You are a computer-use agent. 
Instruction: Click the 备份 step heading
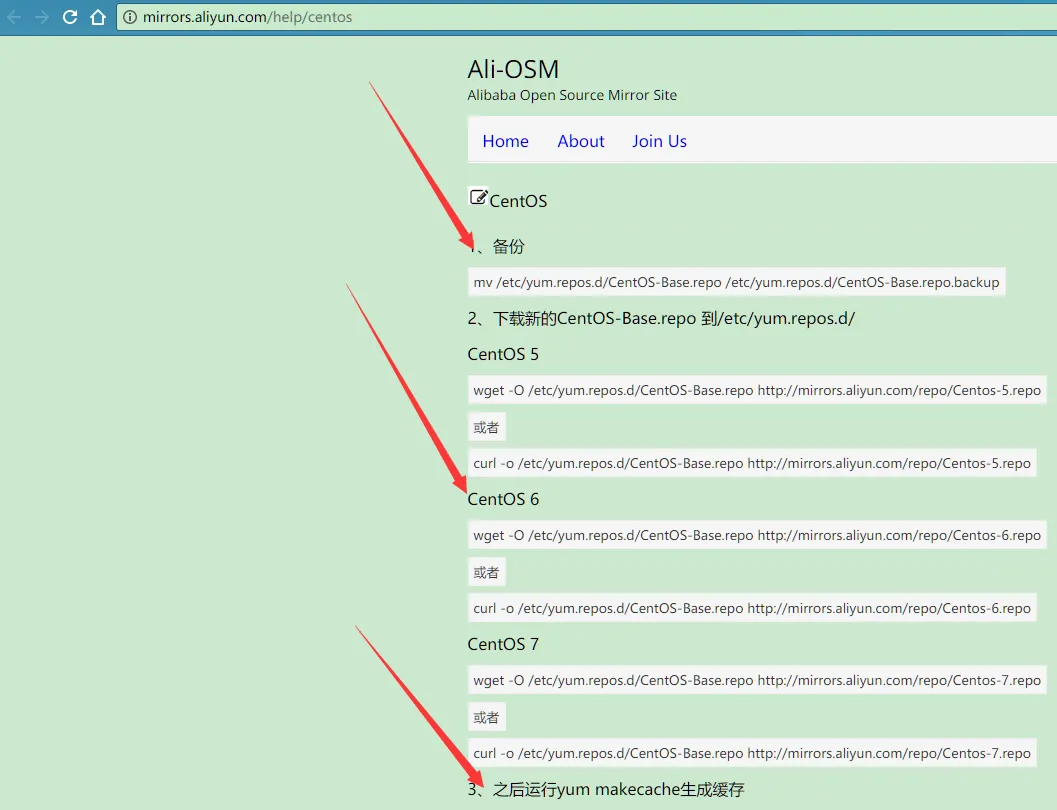pyautogui.click(x=496, y=247)
